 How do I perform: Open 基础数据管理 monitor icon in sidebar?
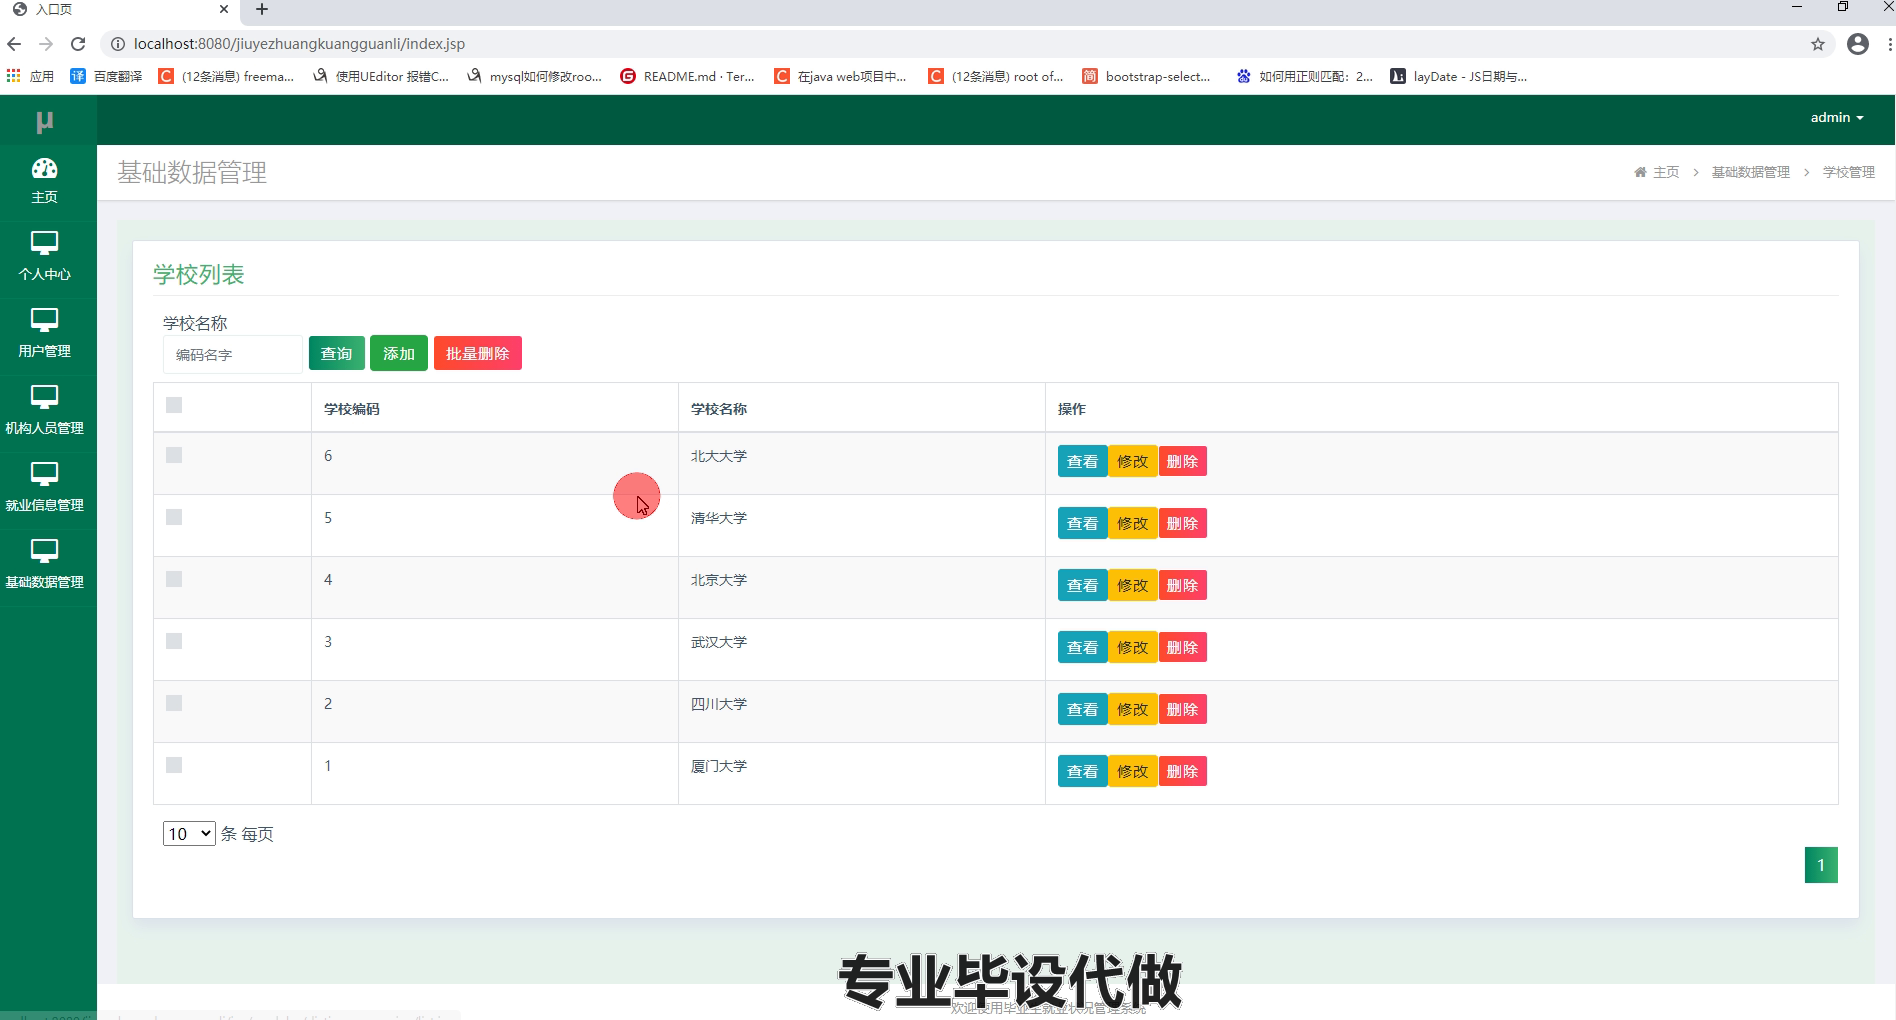coord(44,551)
